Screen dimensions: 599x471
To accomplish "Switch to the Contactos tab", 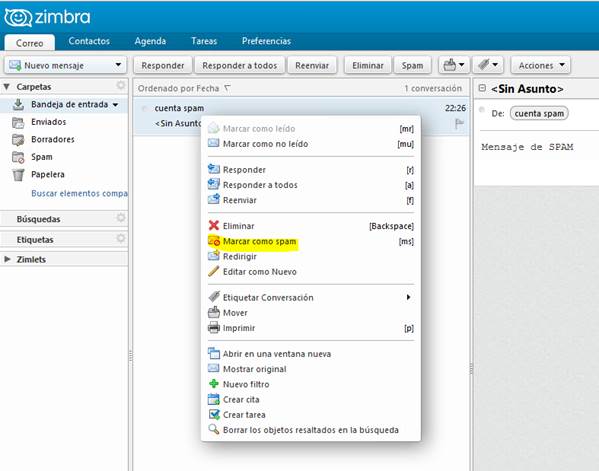I will point(89,41).
